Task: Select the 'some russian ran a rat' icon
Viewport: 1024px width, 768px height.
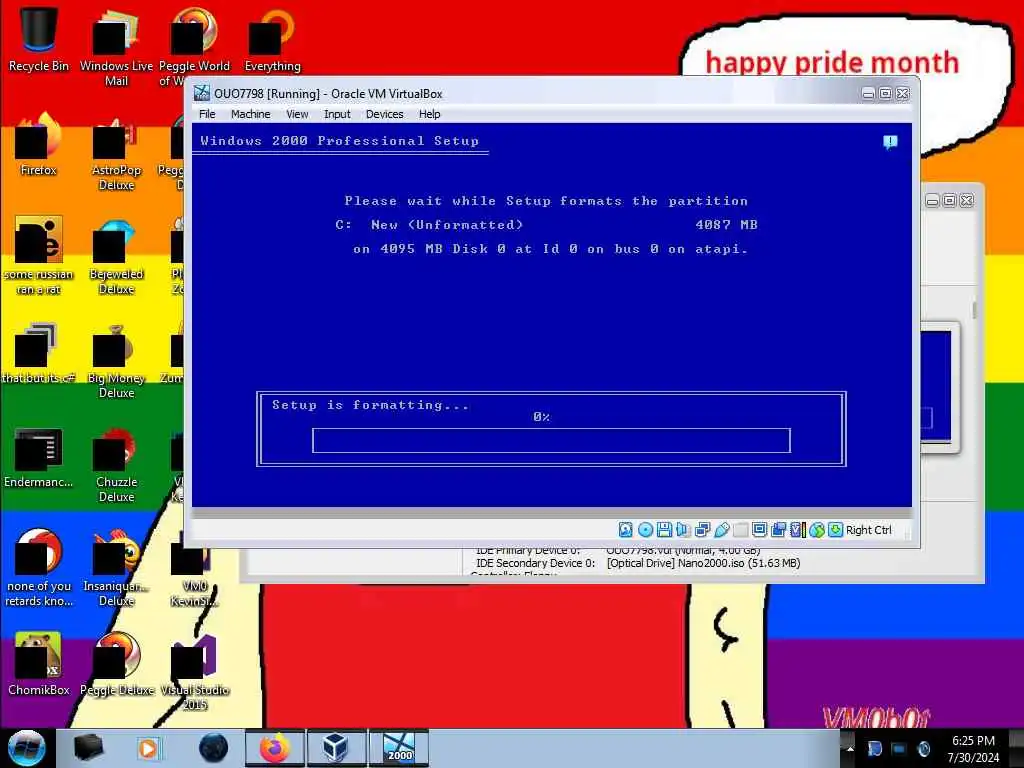Action: pos(39,256)
